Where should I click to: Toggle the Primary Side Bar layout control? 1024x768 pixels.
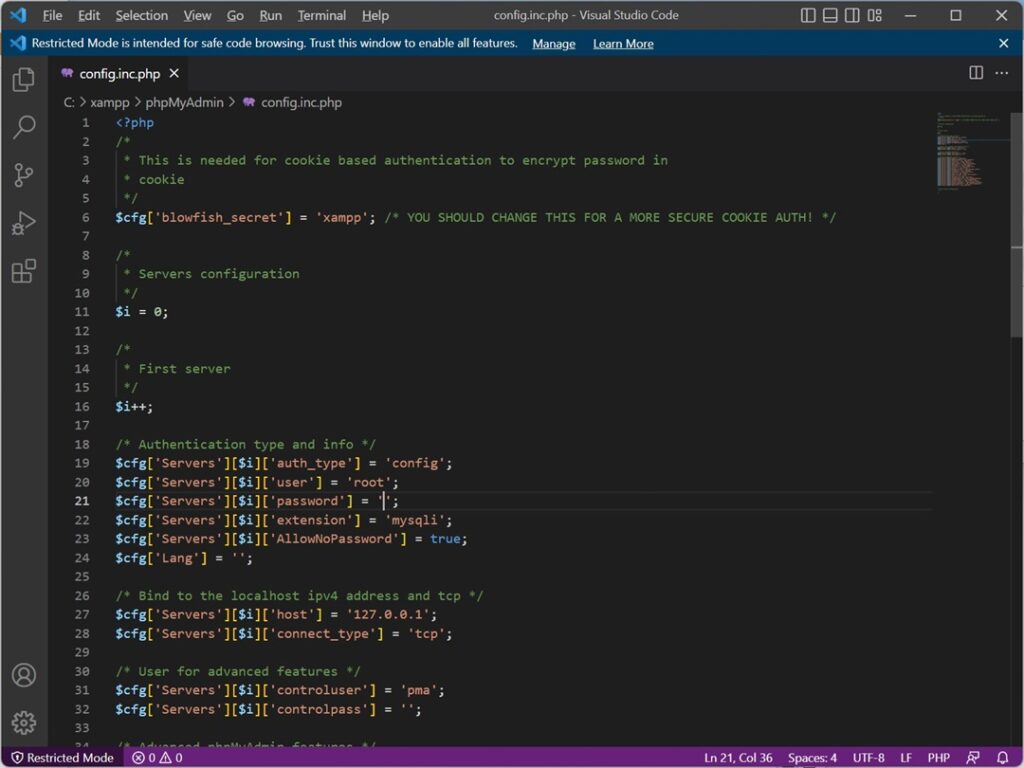(x=807, y=15)
